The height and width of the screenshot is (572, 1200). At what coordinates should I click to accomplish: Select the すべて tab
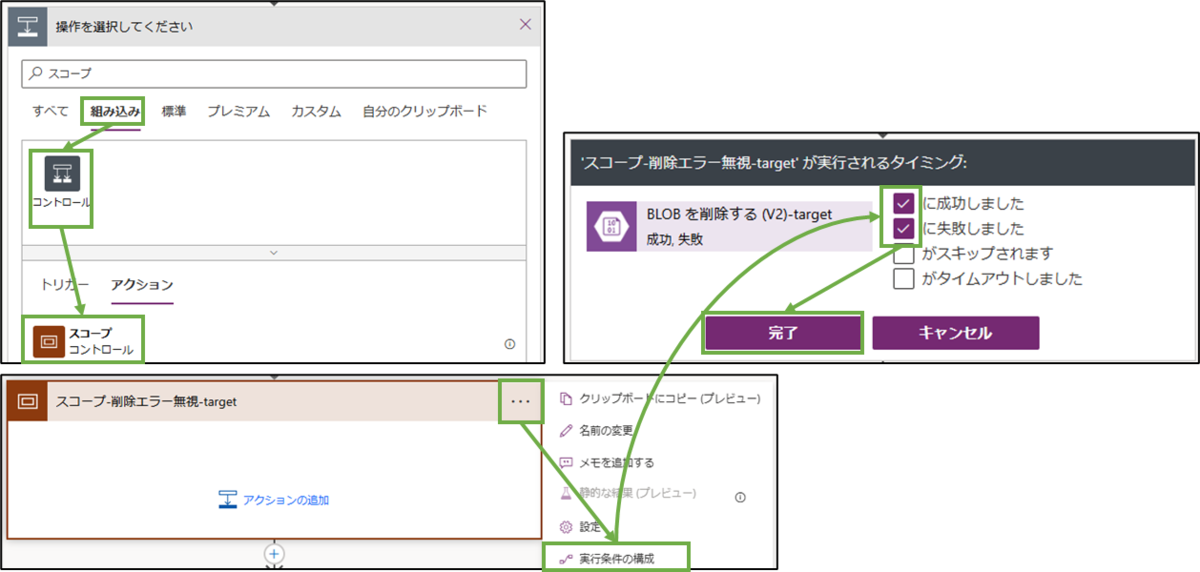[50, 111]
